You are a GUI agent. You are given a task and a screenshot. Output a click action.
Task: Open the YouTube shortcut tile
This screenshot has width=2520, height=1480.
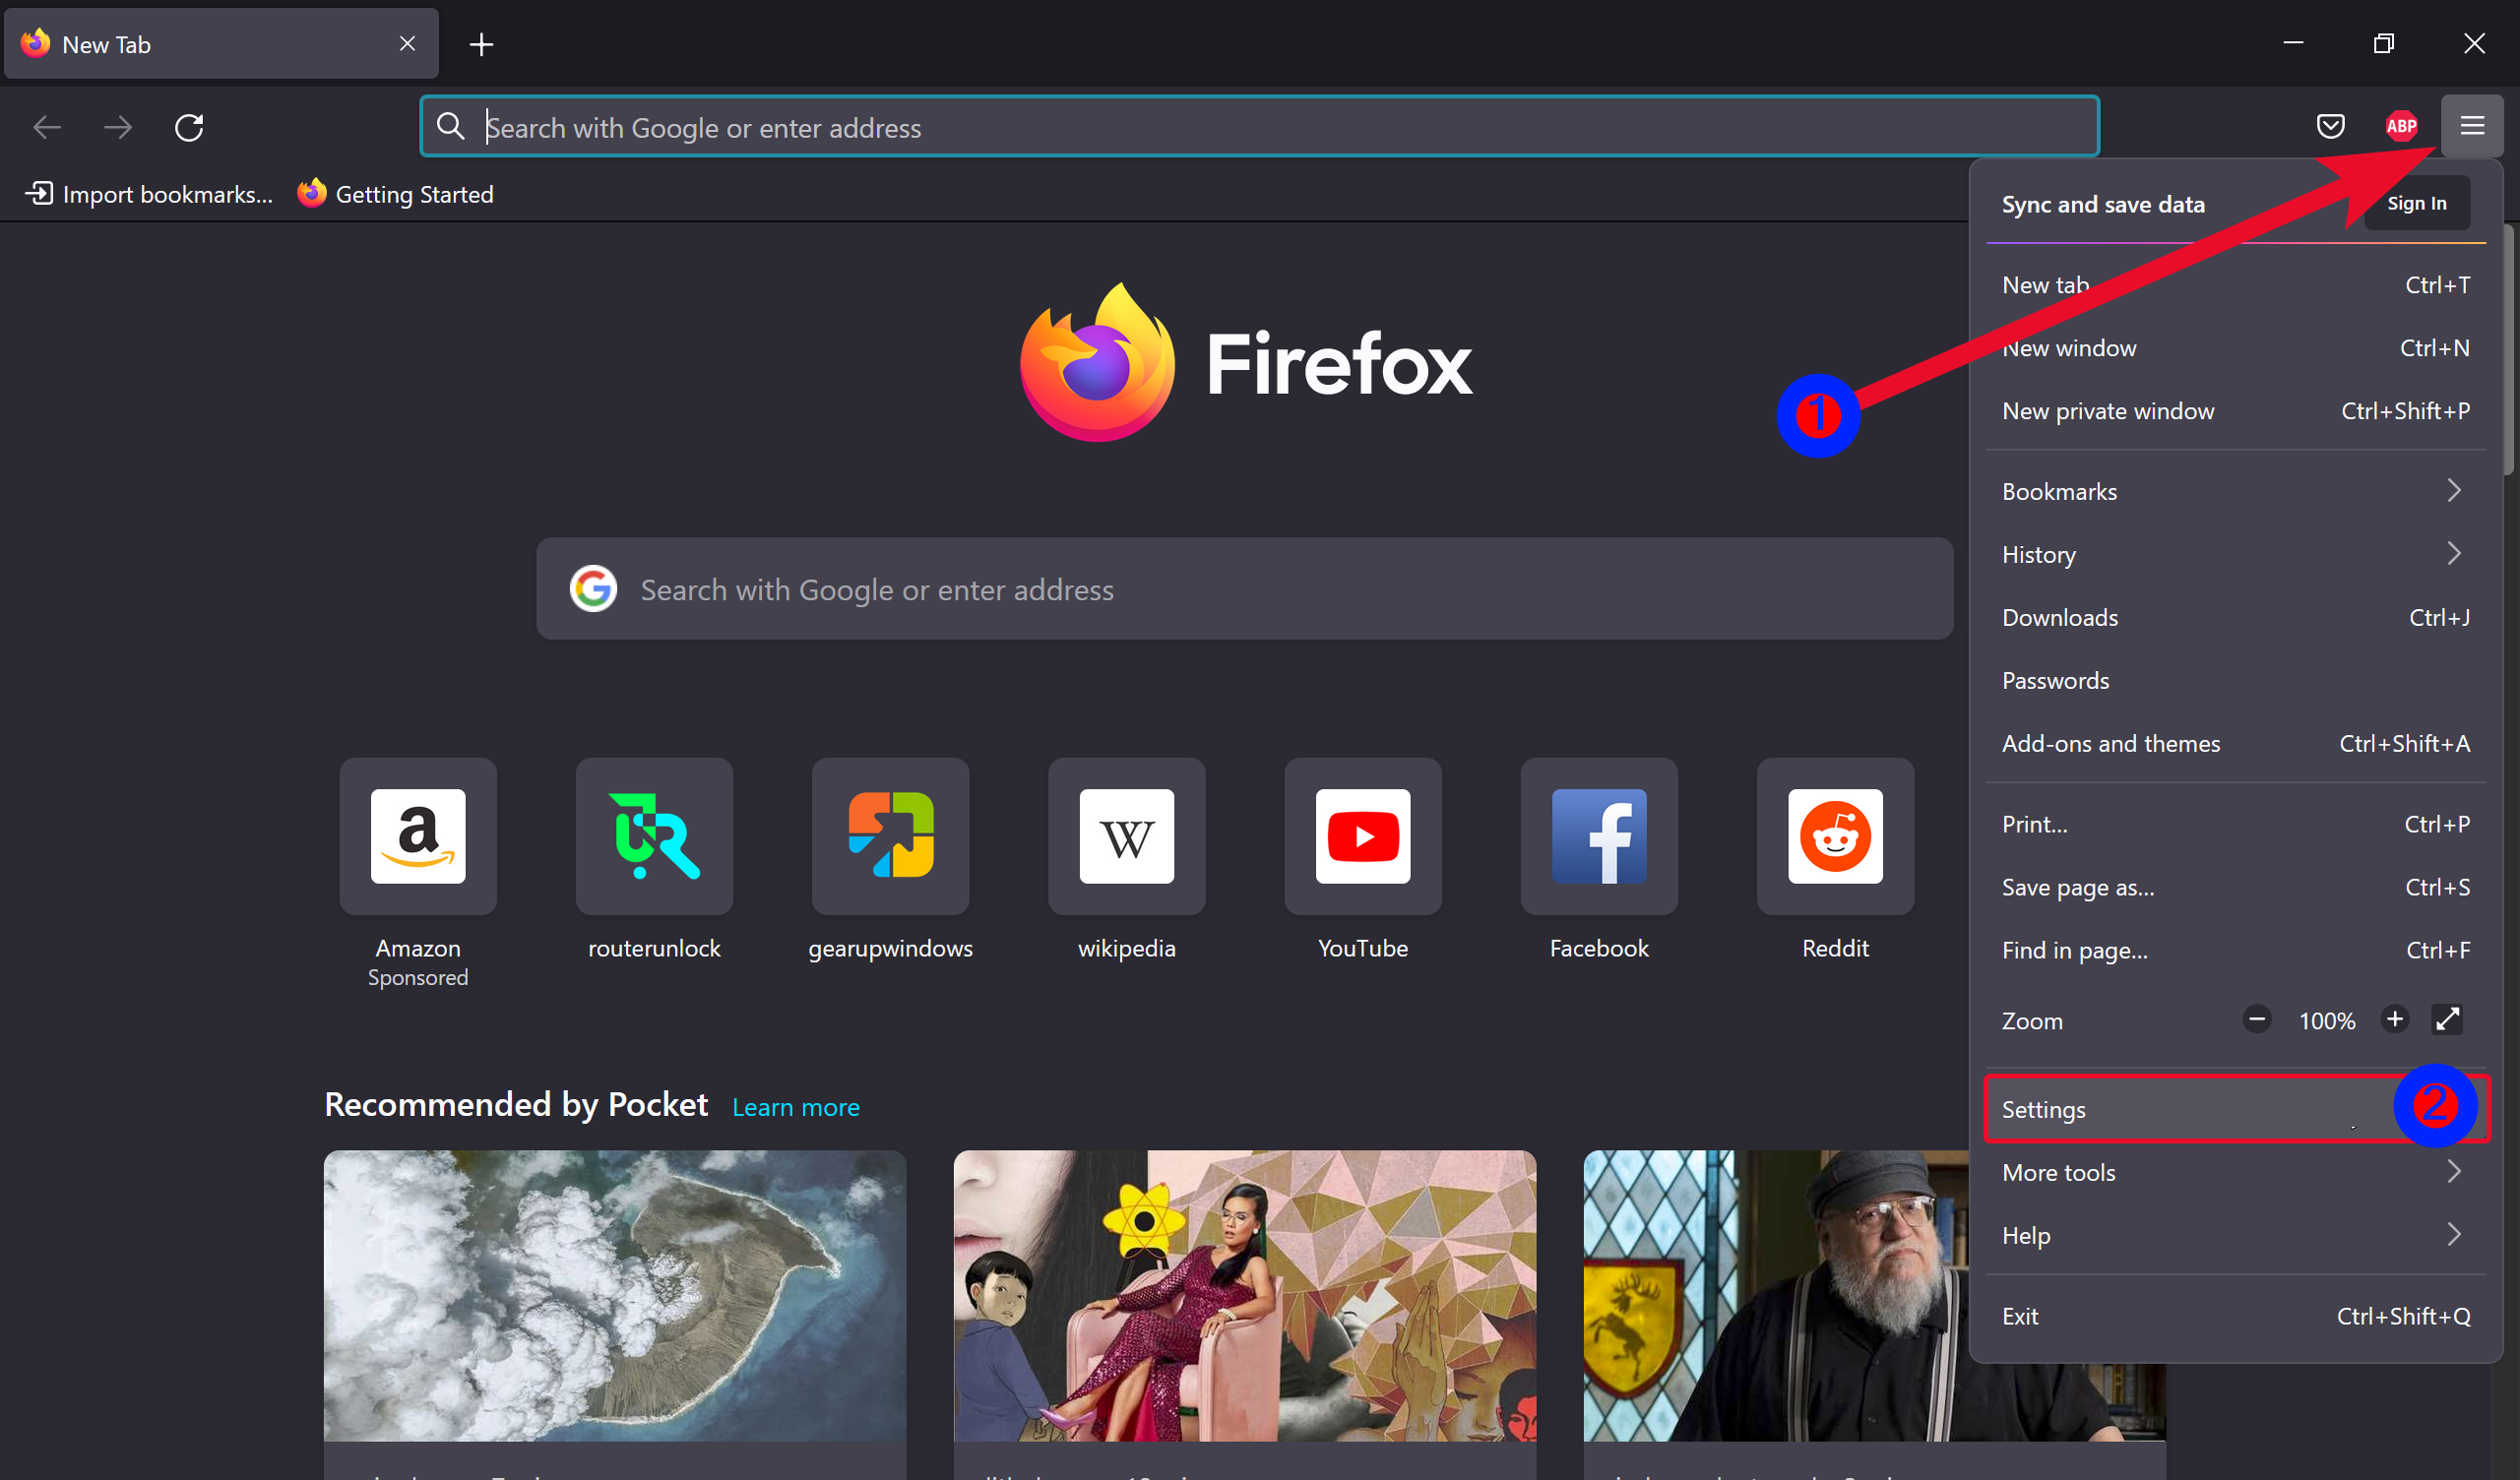click(1363, 836)
